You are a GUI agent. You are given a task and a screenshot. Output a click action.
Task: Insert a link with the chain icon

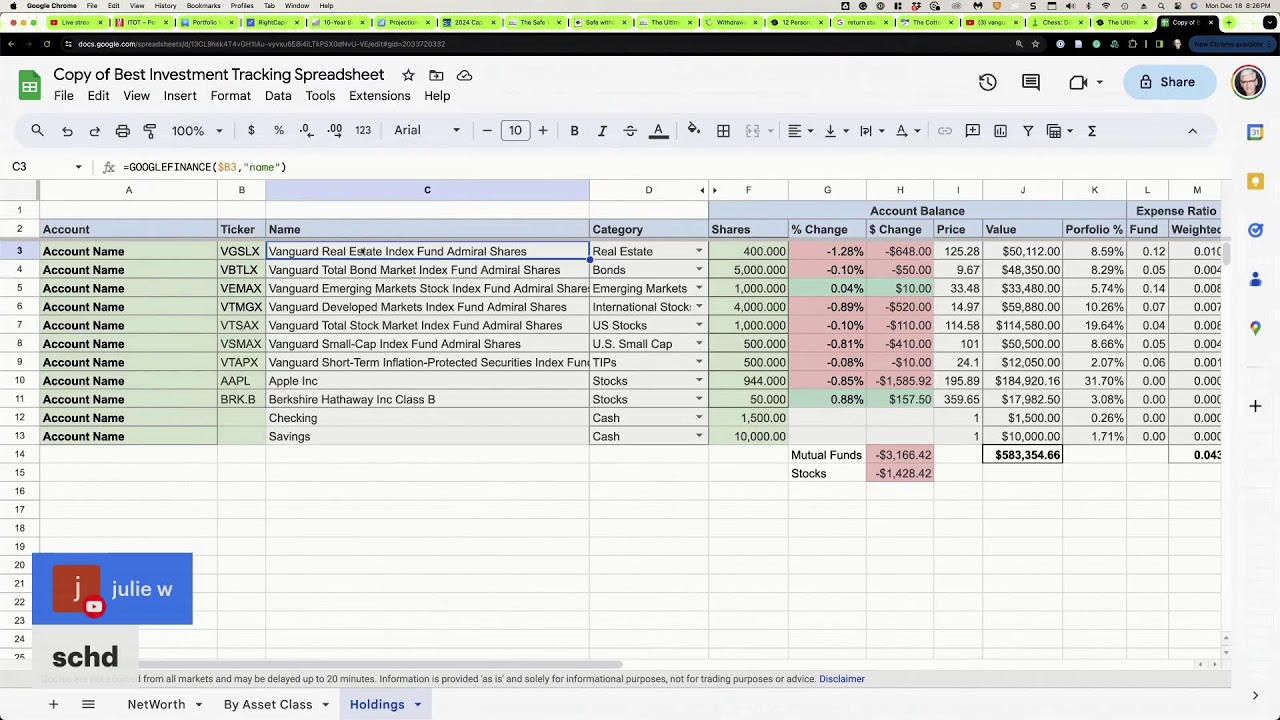point(945,131)
